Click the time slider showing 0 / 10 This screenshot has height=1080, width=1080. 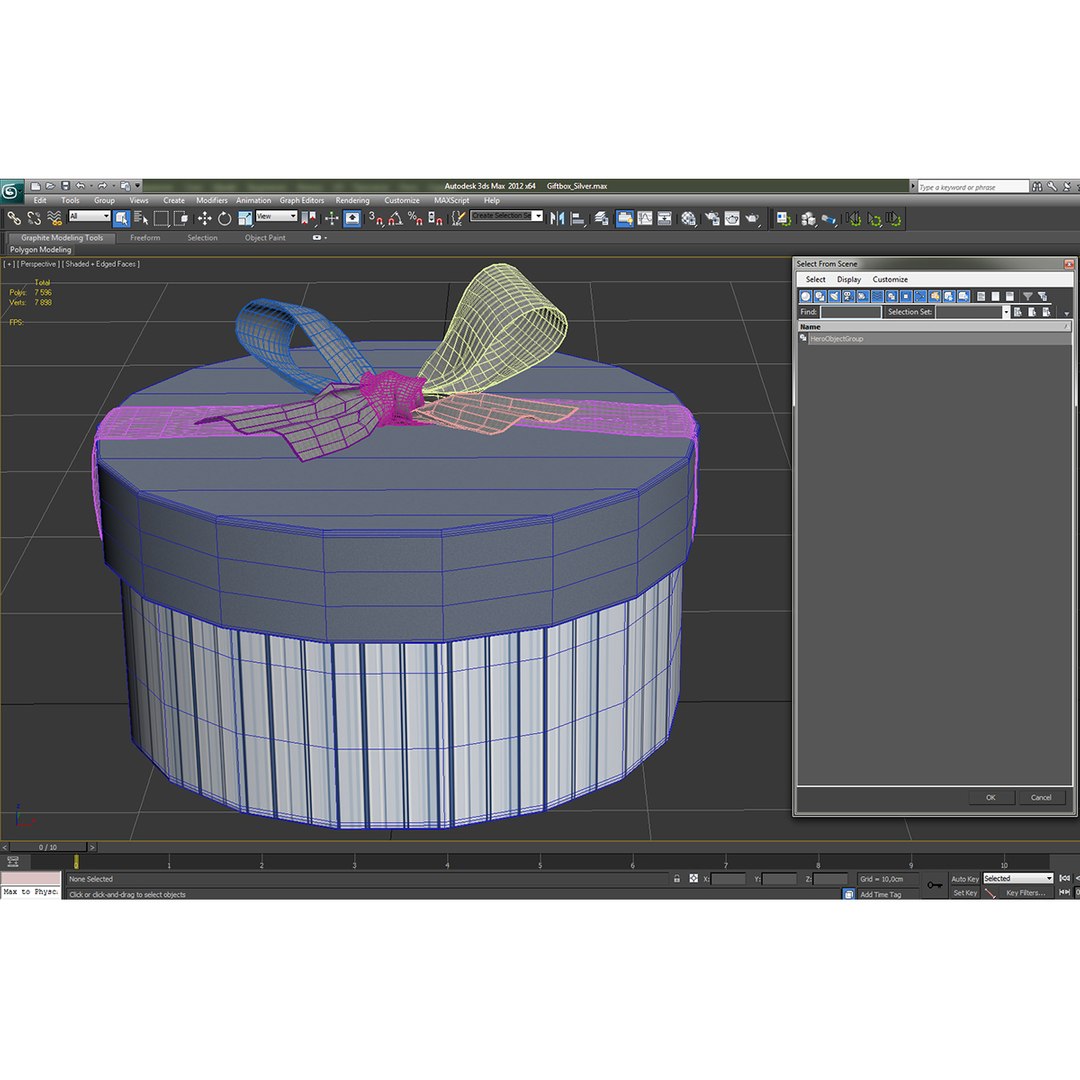(x=48, y=847)
